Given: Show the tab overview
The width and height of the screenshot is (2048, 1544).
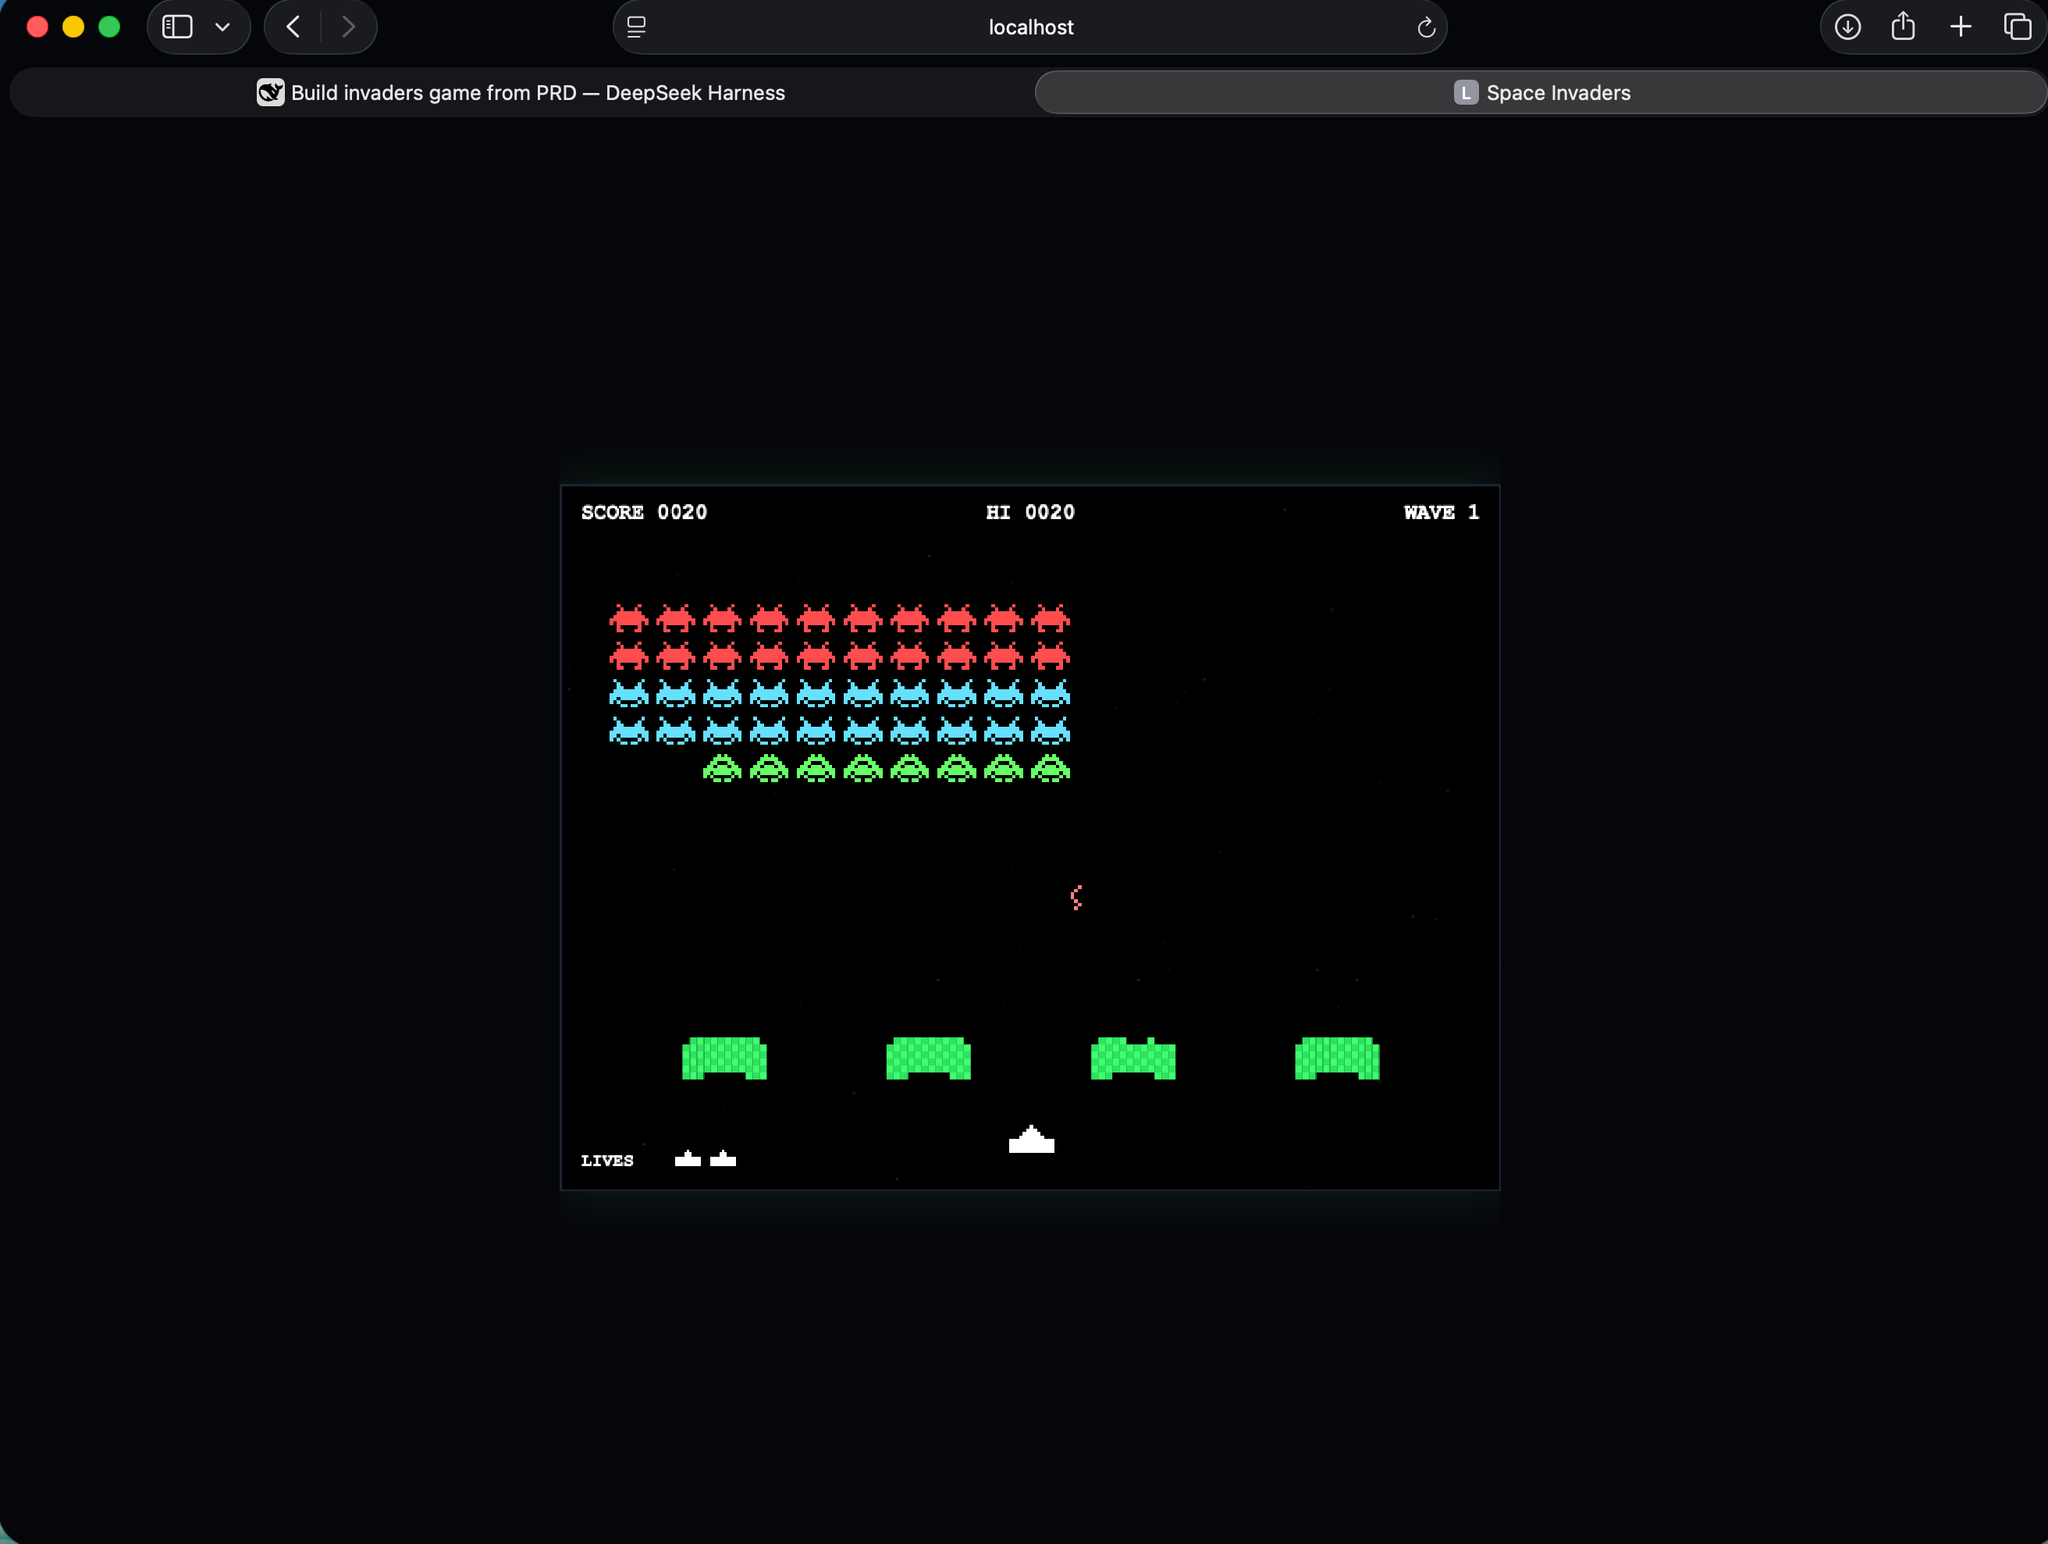Looking at the screenshot, I should coord(2017,27).
